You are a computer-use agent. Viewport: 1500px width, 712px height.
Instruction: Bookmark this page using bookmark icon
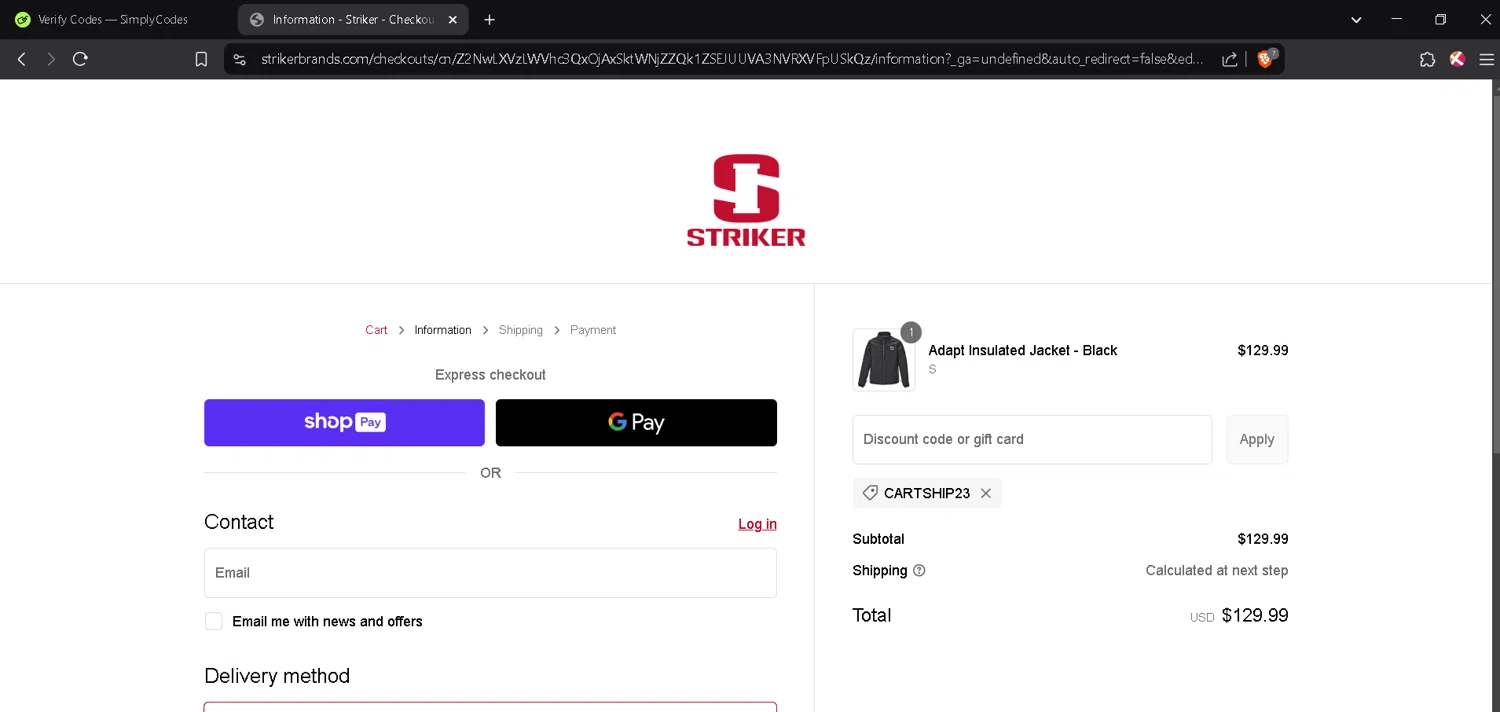(201, 59)
